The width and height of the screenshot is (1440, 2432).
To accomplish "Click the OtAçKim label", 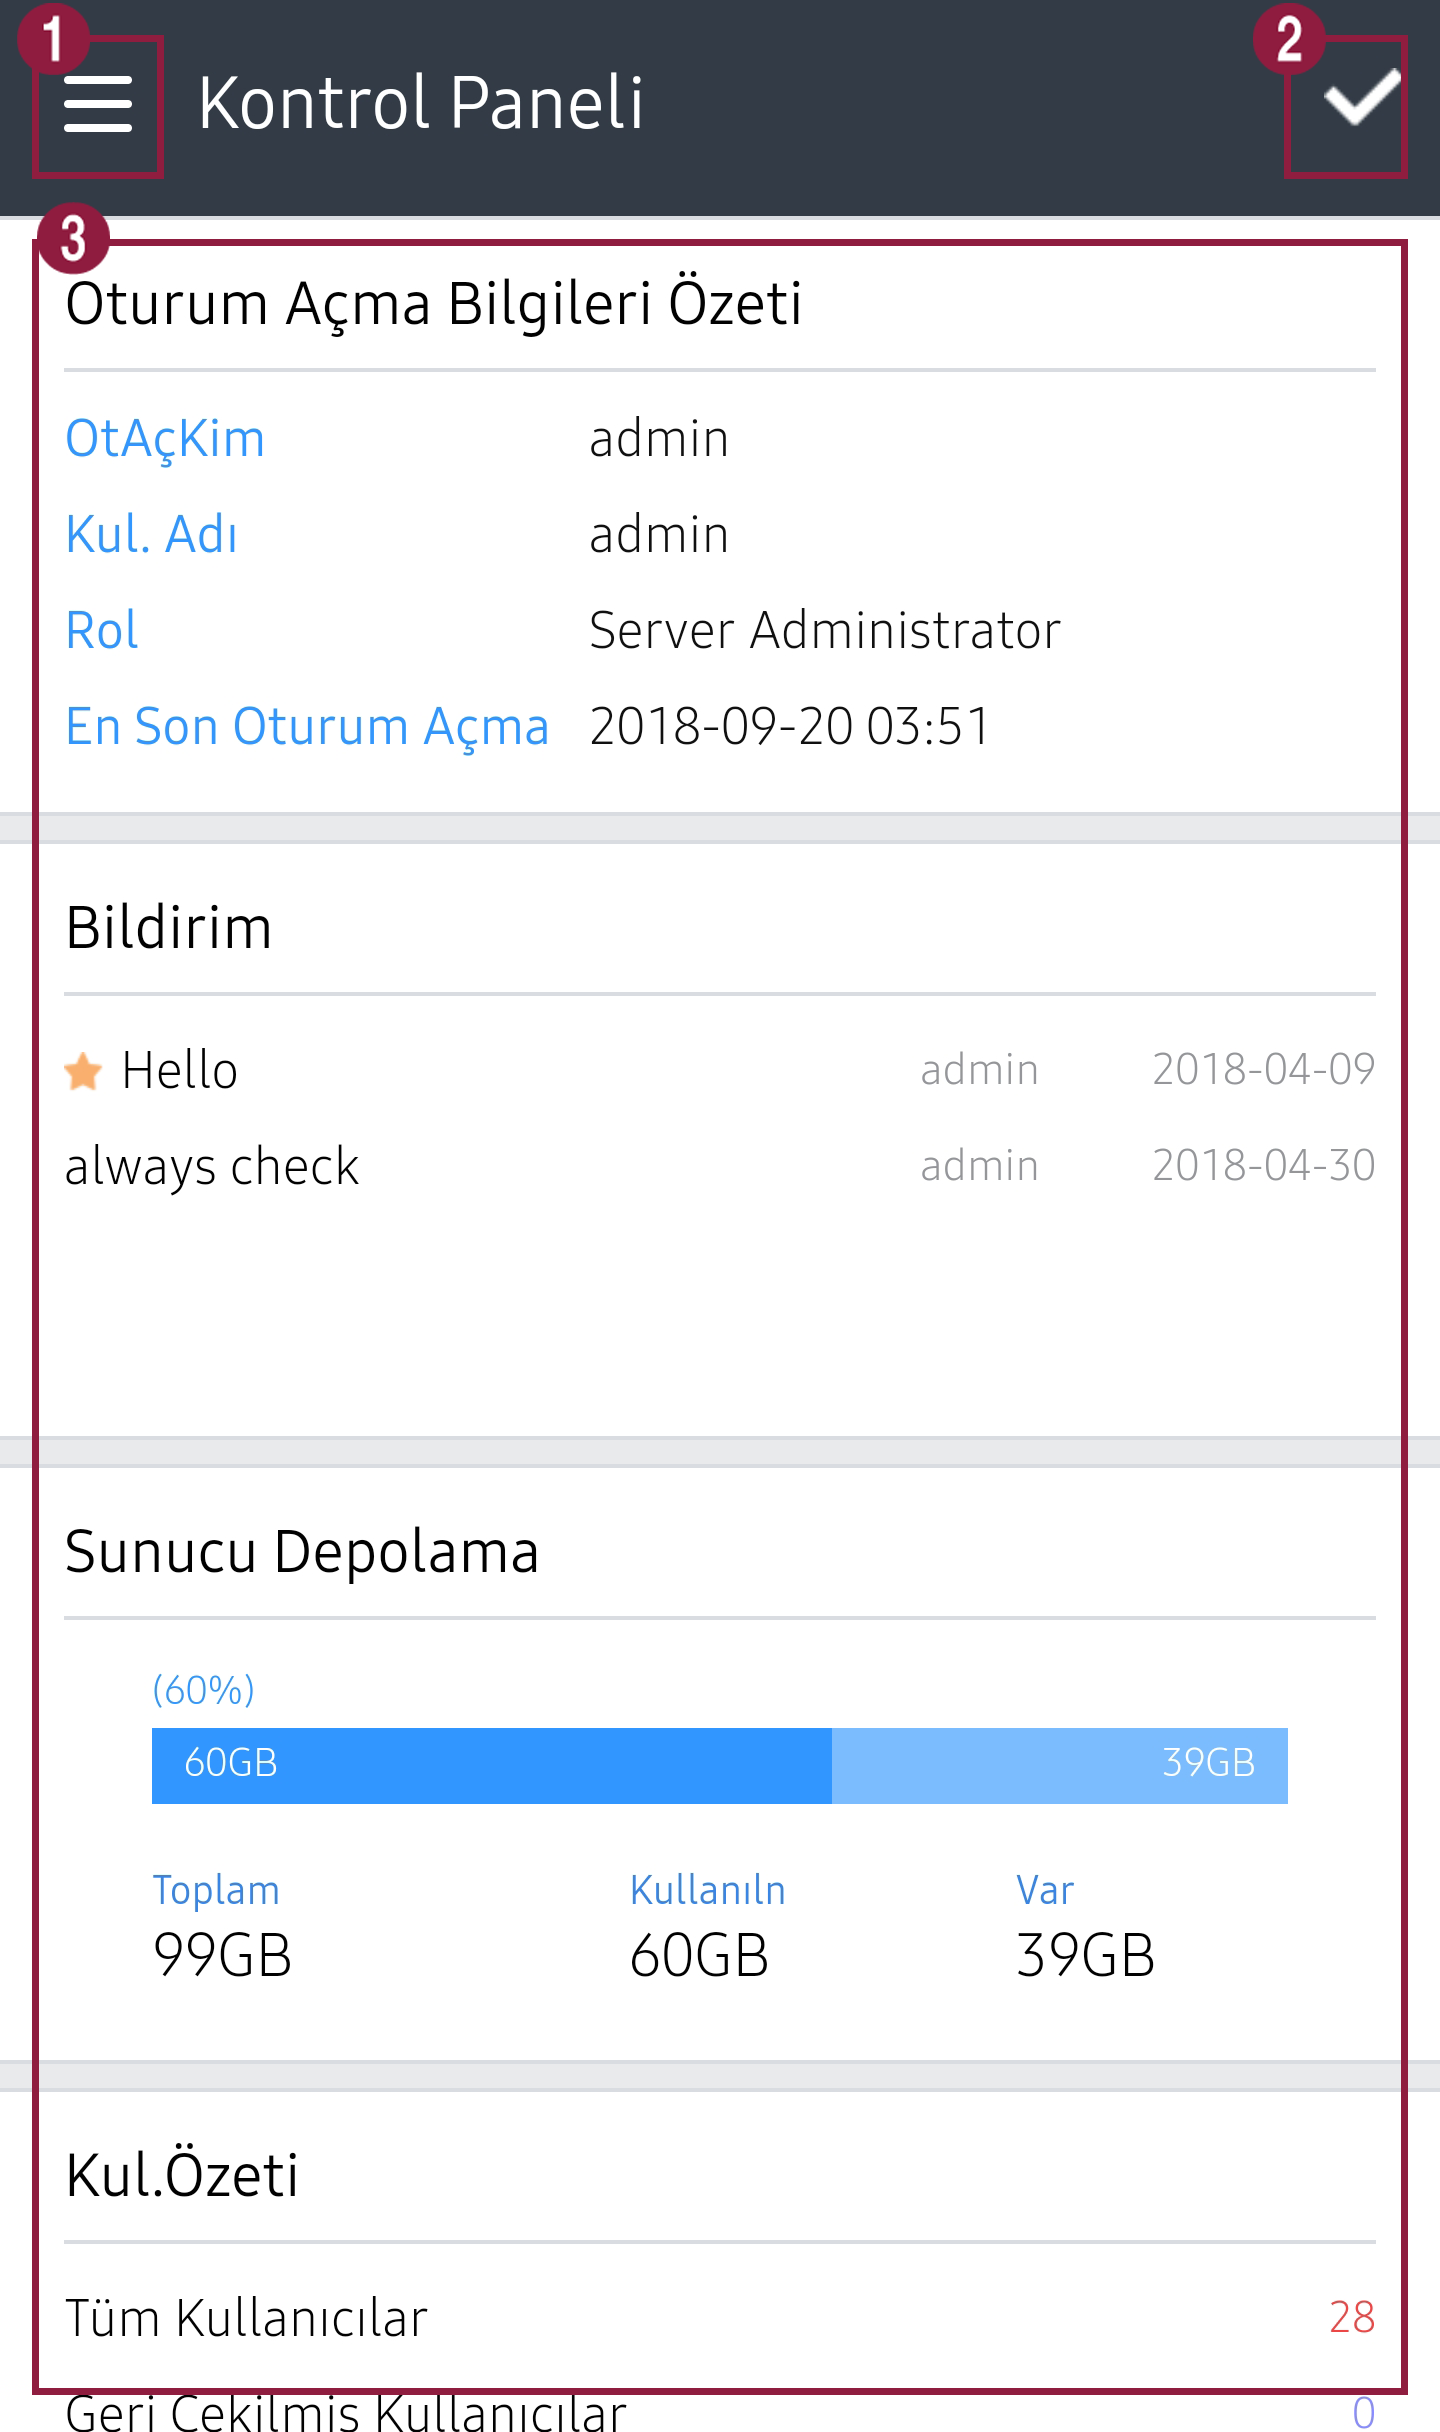I will click(165, 439).
